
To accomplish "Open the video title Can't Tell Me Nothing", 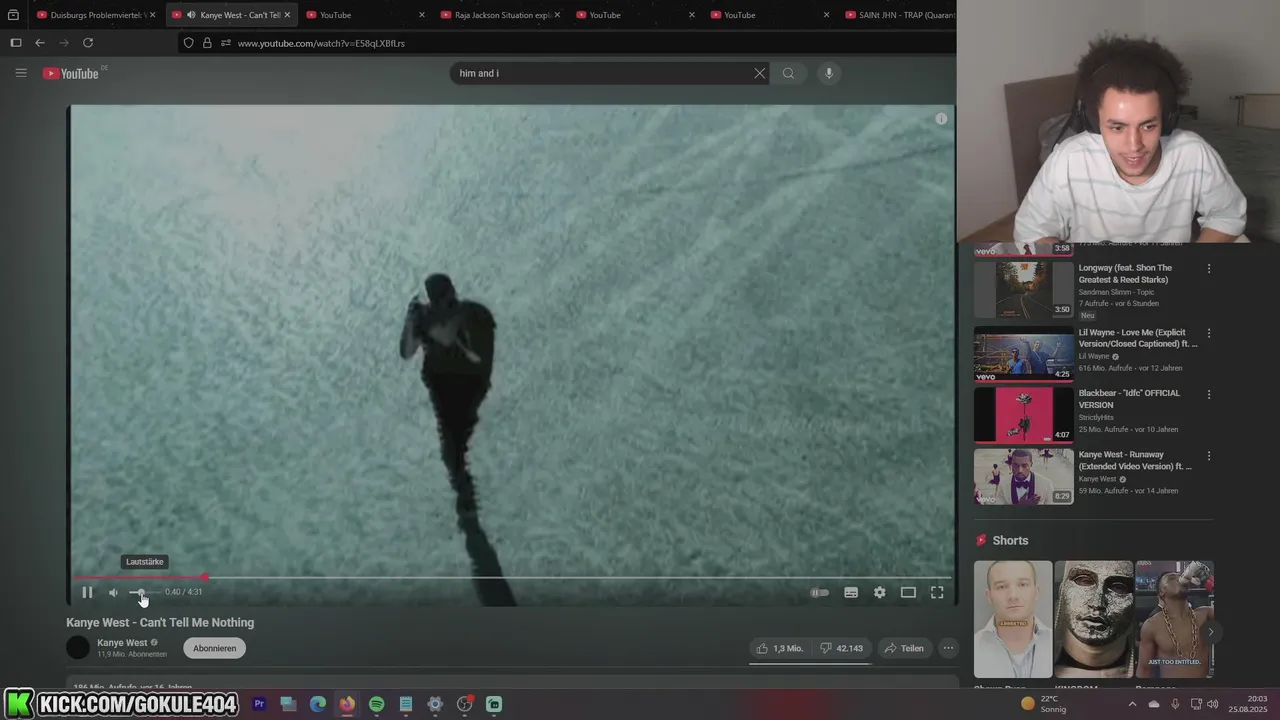I will click(x=160, y=622).
